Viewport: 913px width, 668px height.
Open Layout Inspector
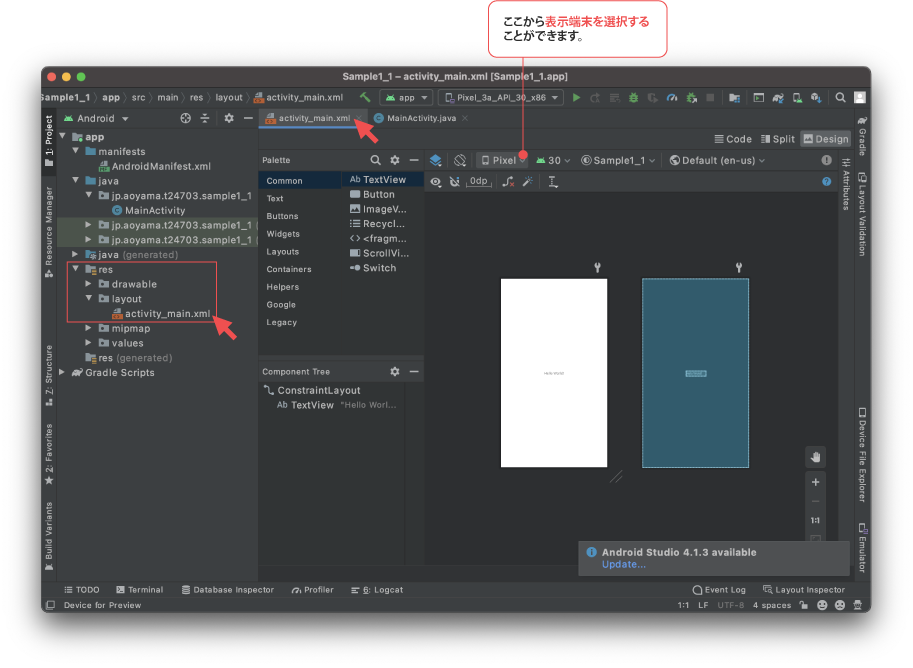804,589
